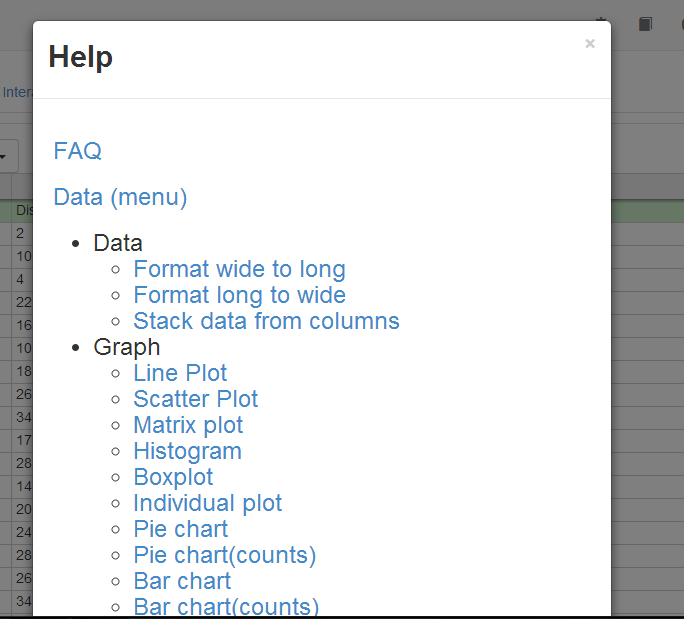This screenshot has height=619, width=684.
Task: Open Format long to wide help
Action: [239, 295]
